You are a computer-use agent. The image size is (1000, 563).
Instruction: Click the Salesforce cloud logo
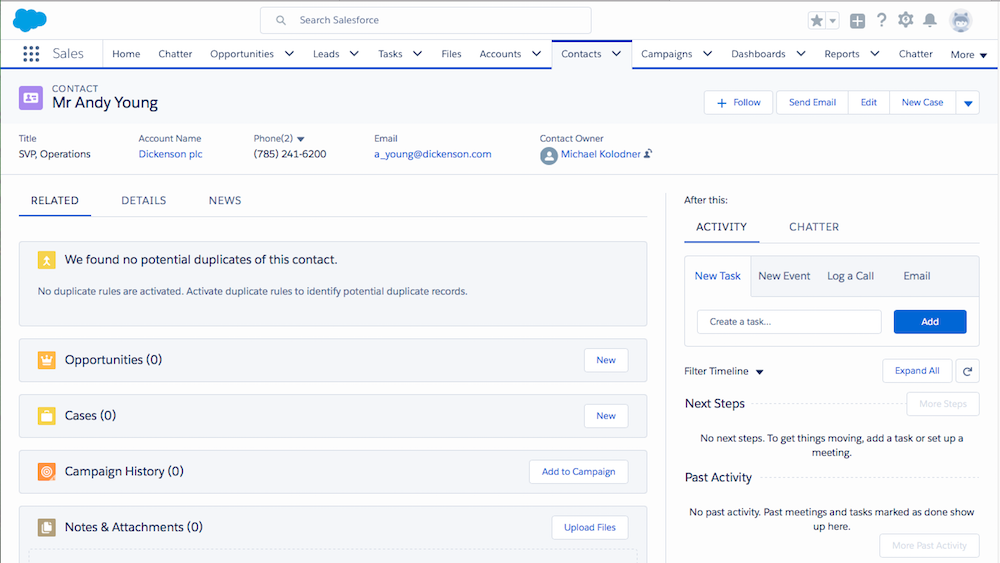29,20
